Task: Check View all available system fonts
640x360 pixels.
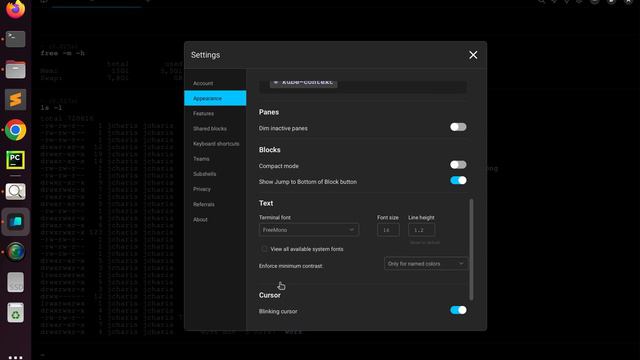Action: 264,249
